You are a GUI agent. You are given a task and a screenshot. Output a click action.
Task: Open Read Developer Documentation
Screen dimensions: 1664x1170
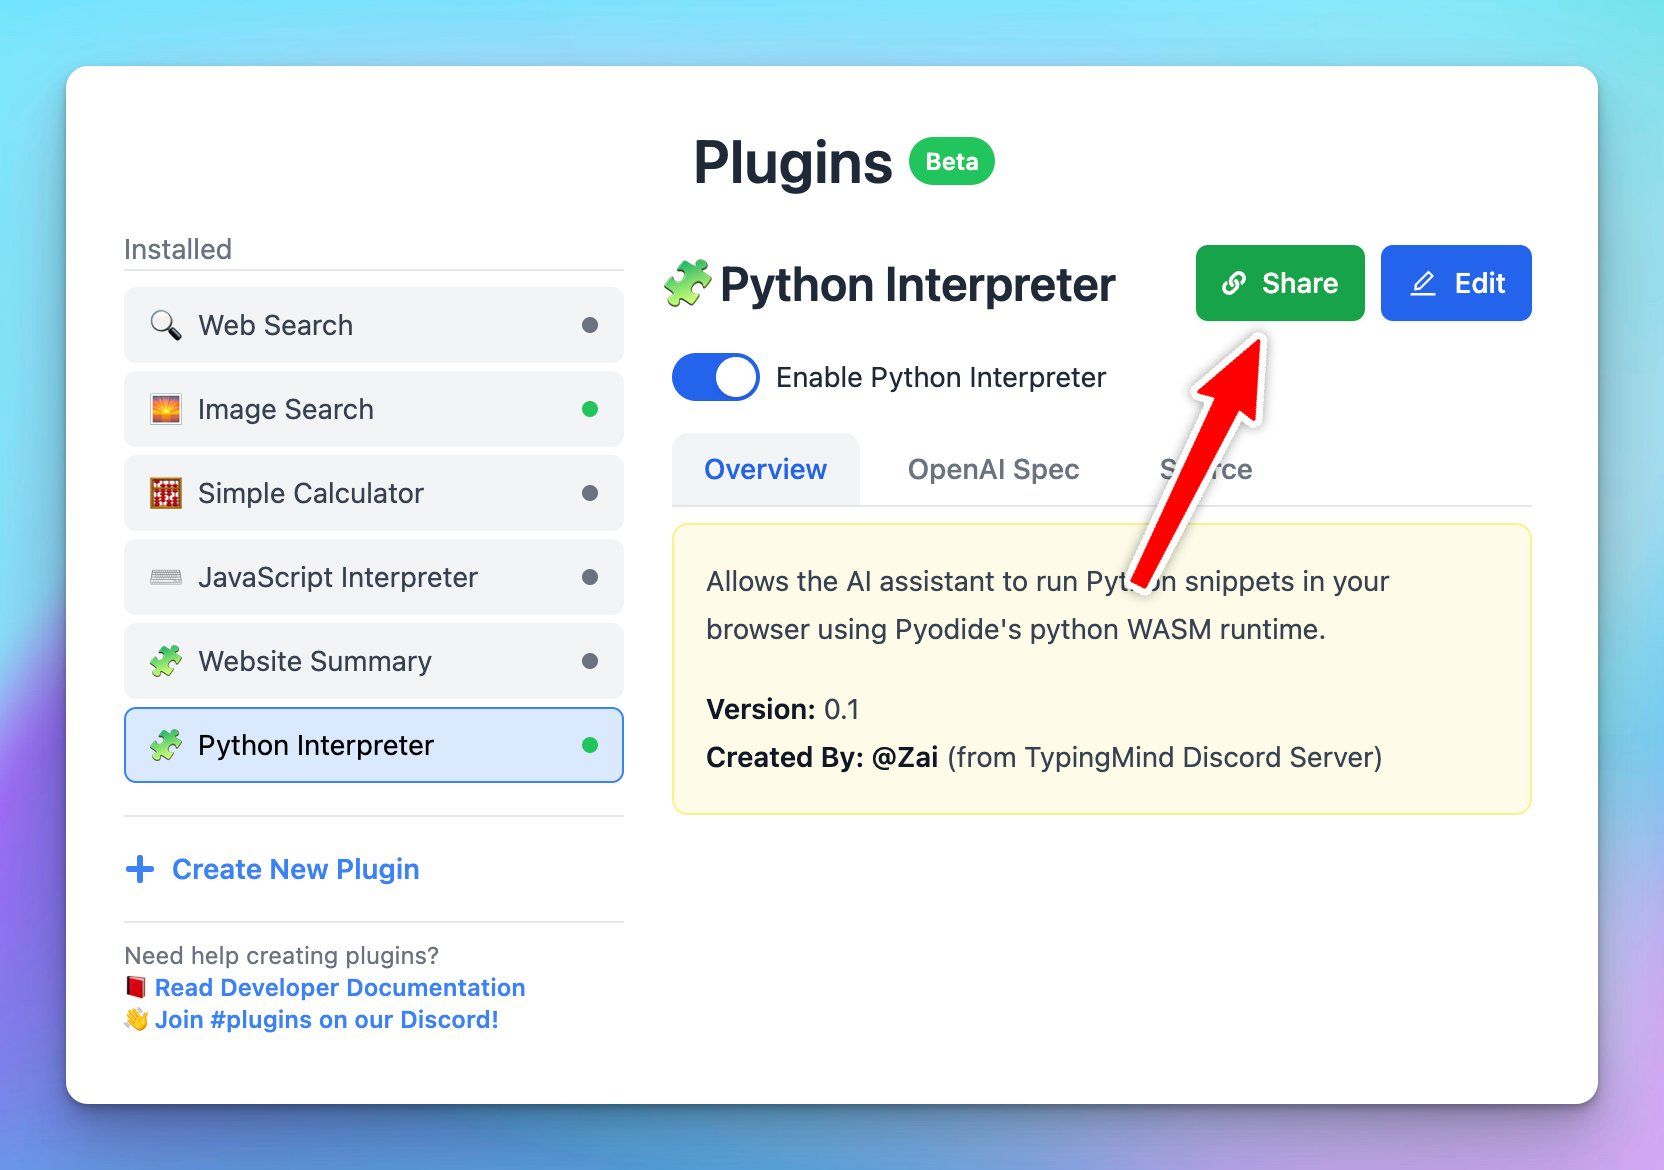(x=338, y=987)
